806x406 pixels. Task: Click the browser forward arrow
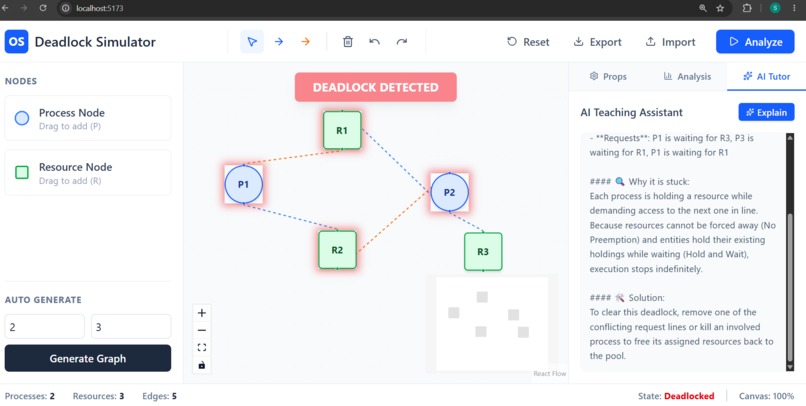24,8
